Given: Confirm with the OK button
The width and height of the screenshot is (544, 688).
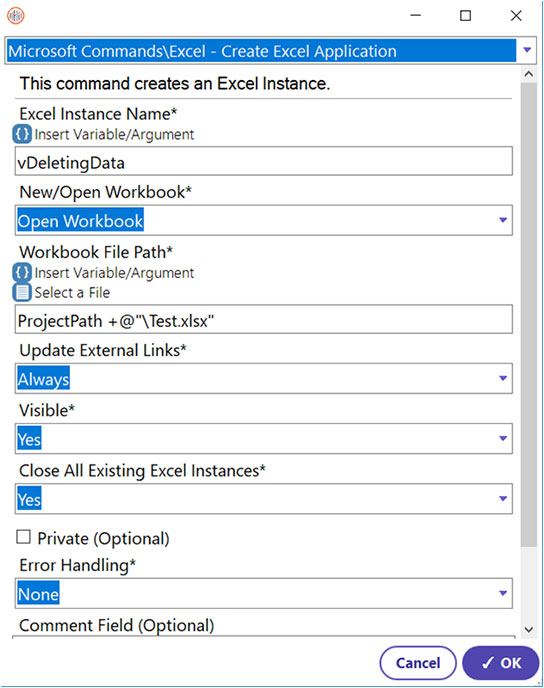Looking at the screenshot, I should coord(501,663).
